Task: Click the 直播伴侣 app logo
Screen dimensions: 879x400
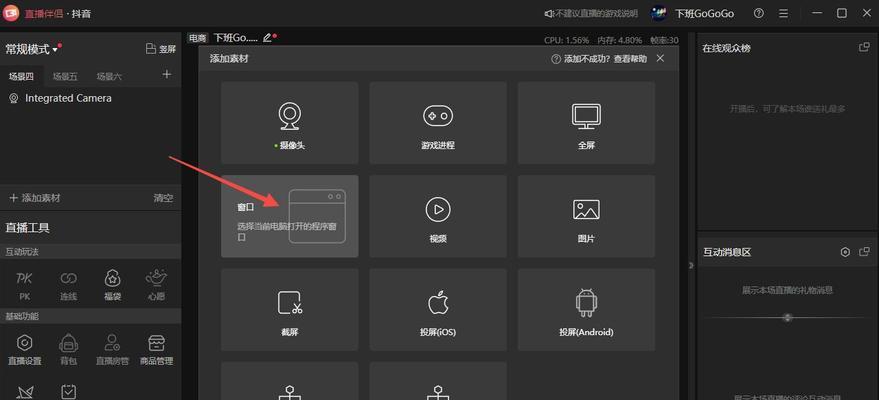Action: pos(11,13)
